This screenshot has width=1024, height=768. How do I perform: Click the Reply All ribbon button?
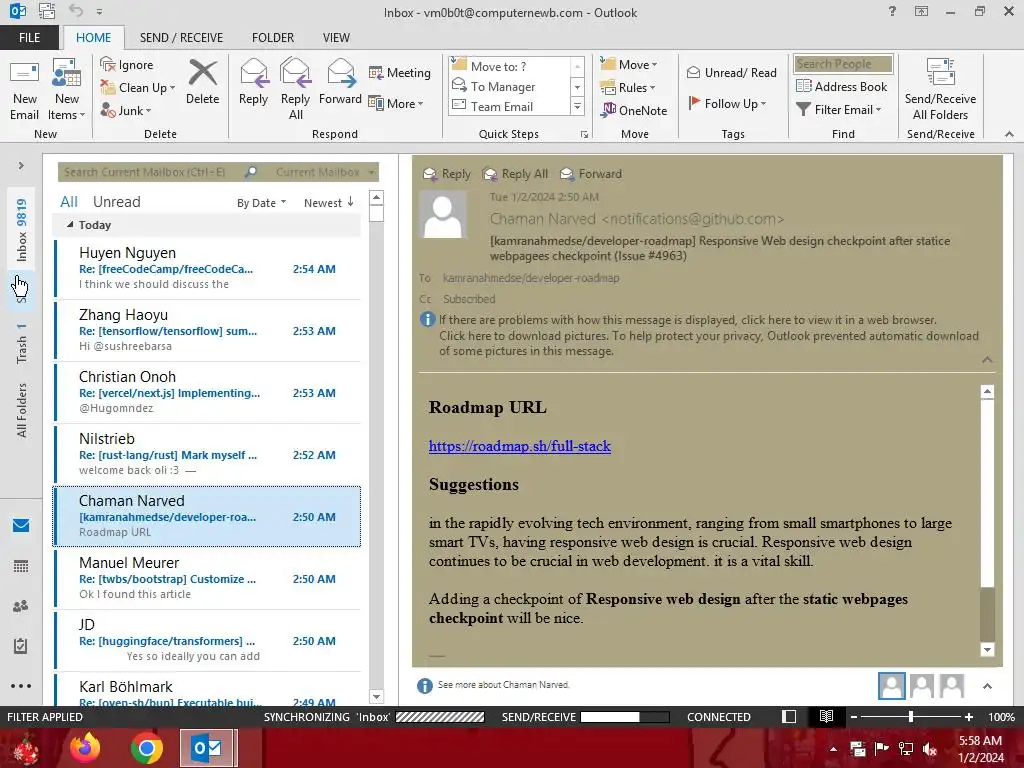(x=295, y=90)
